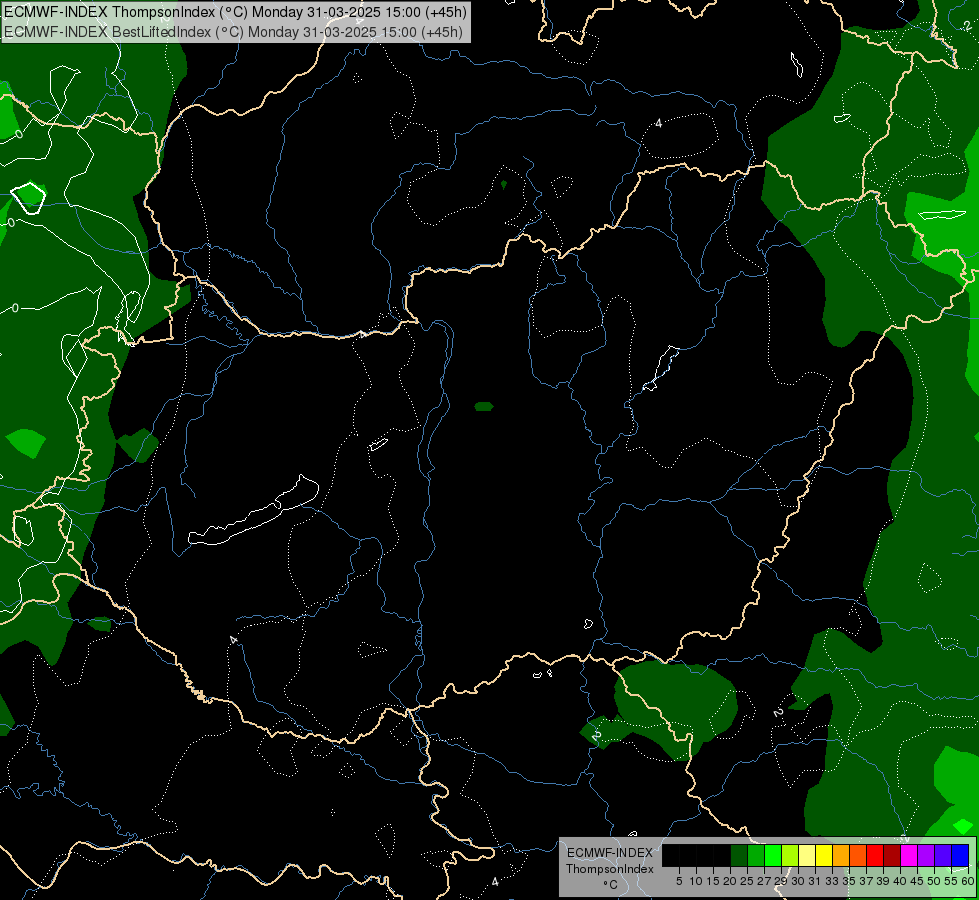Click the legend scale value 20

730,881
